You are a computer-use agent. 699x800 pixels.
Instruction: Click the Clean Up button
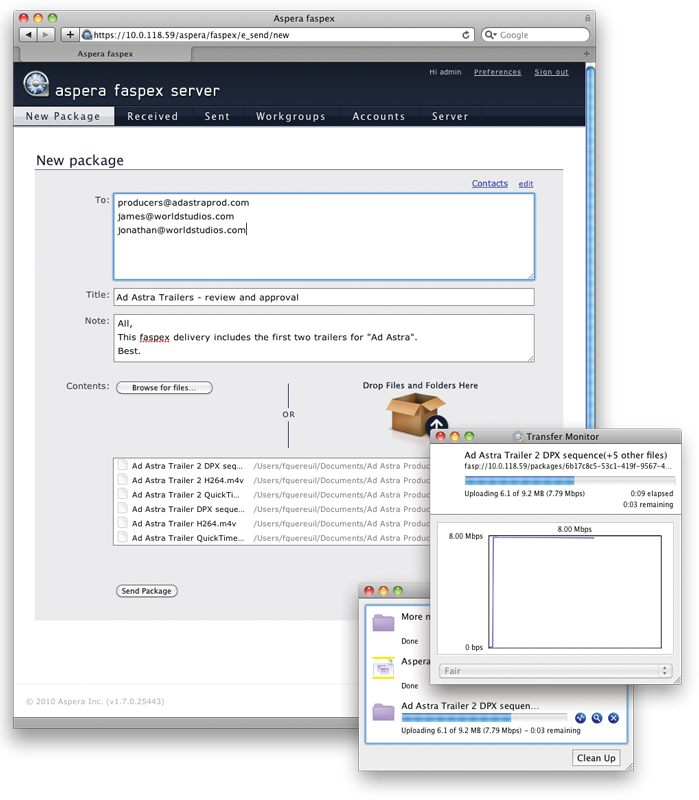(595, 758)
